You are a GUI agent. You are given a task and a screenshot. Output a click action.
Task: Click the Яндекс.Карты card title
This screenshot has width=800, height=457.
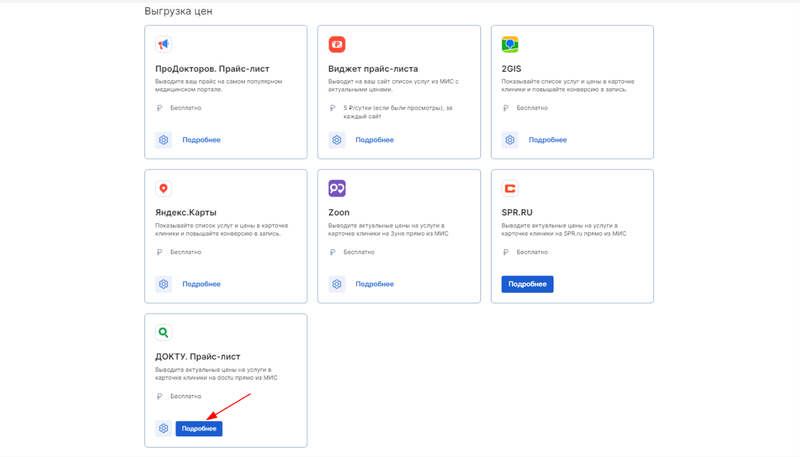click(186, 213)
